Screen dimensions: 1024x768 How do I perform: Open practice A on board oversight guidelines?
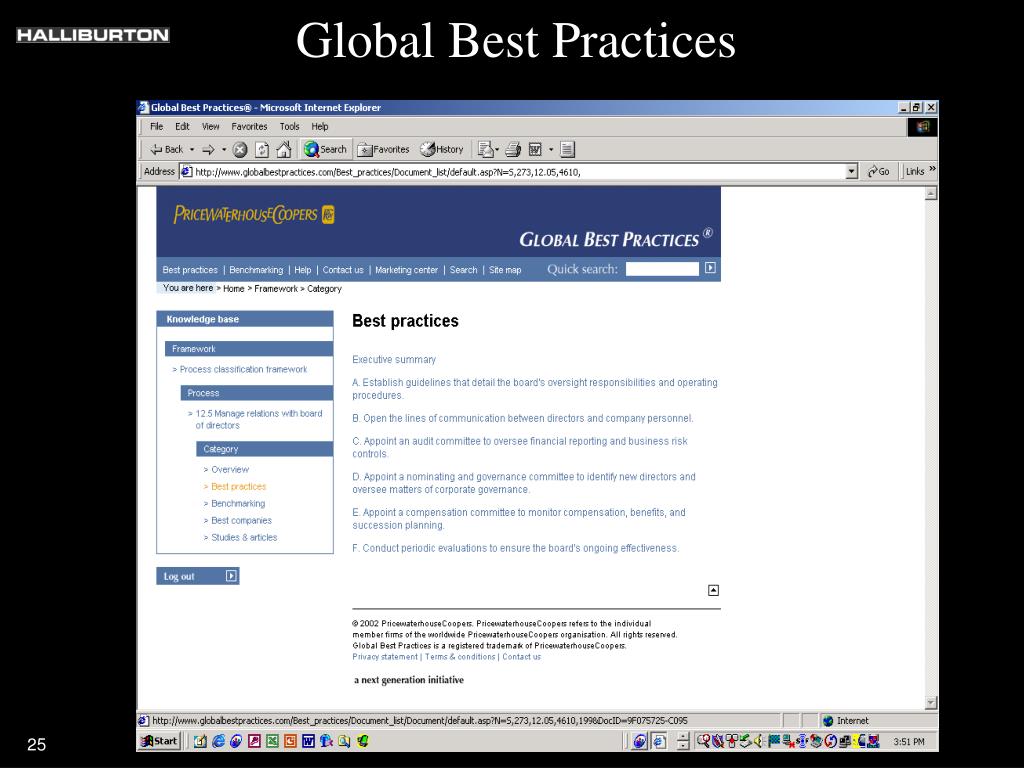tap(535, 389)
